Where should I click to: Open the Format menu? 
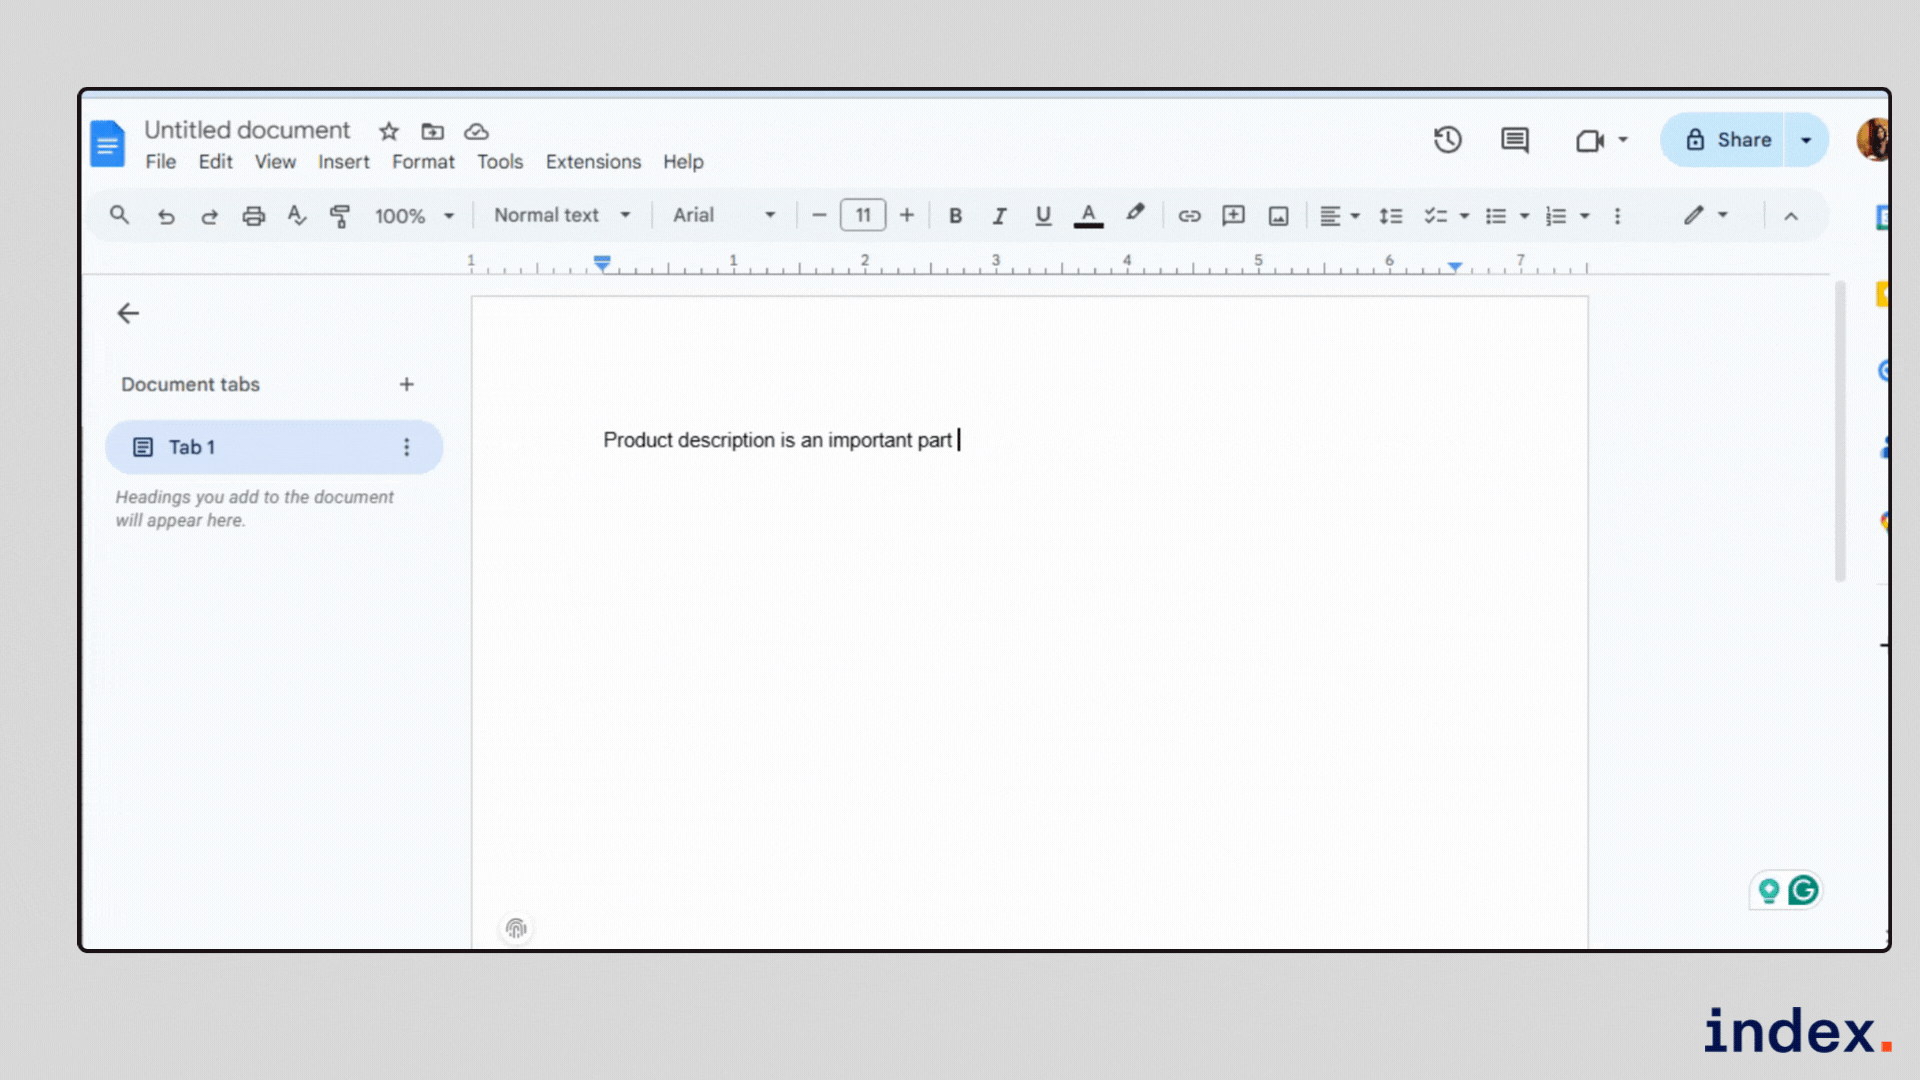pyautogui.click(x=422, y=162)
